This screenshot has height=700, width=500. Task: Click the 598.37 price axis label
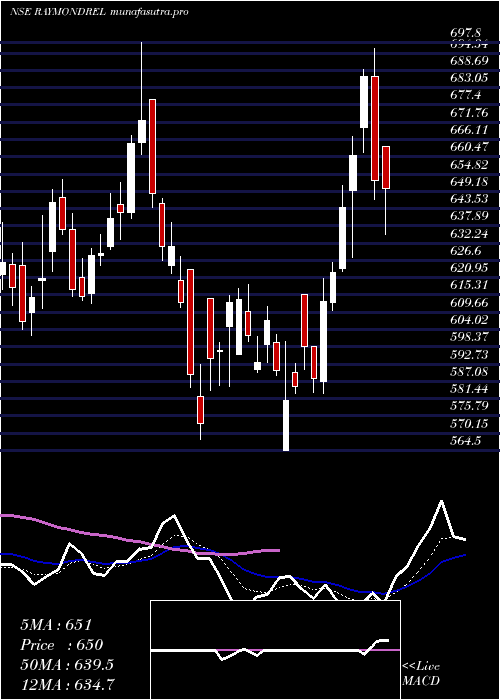point(468,338)
